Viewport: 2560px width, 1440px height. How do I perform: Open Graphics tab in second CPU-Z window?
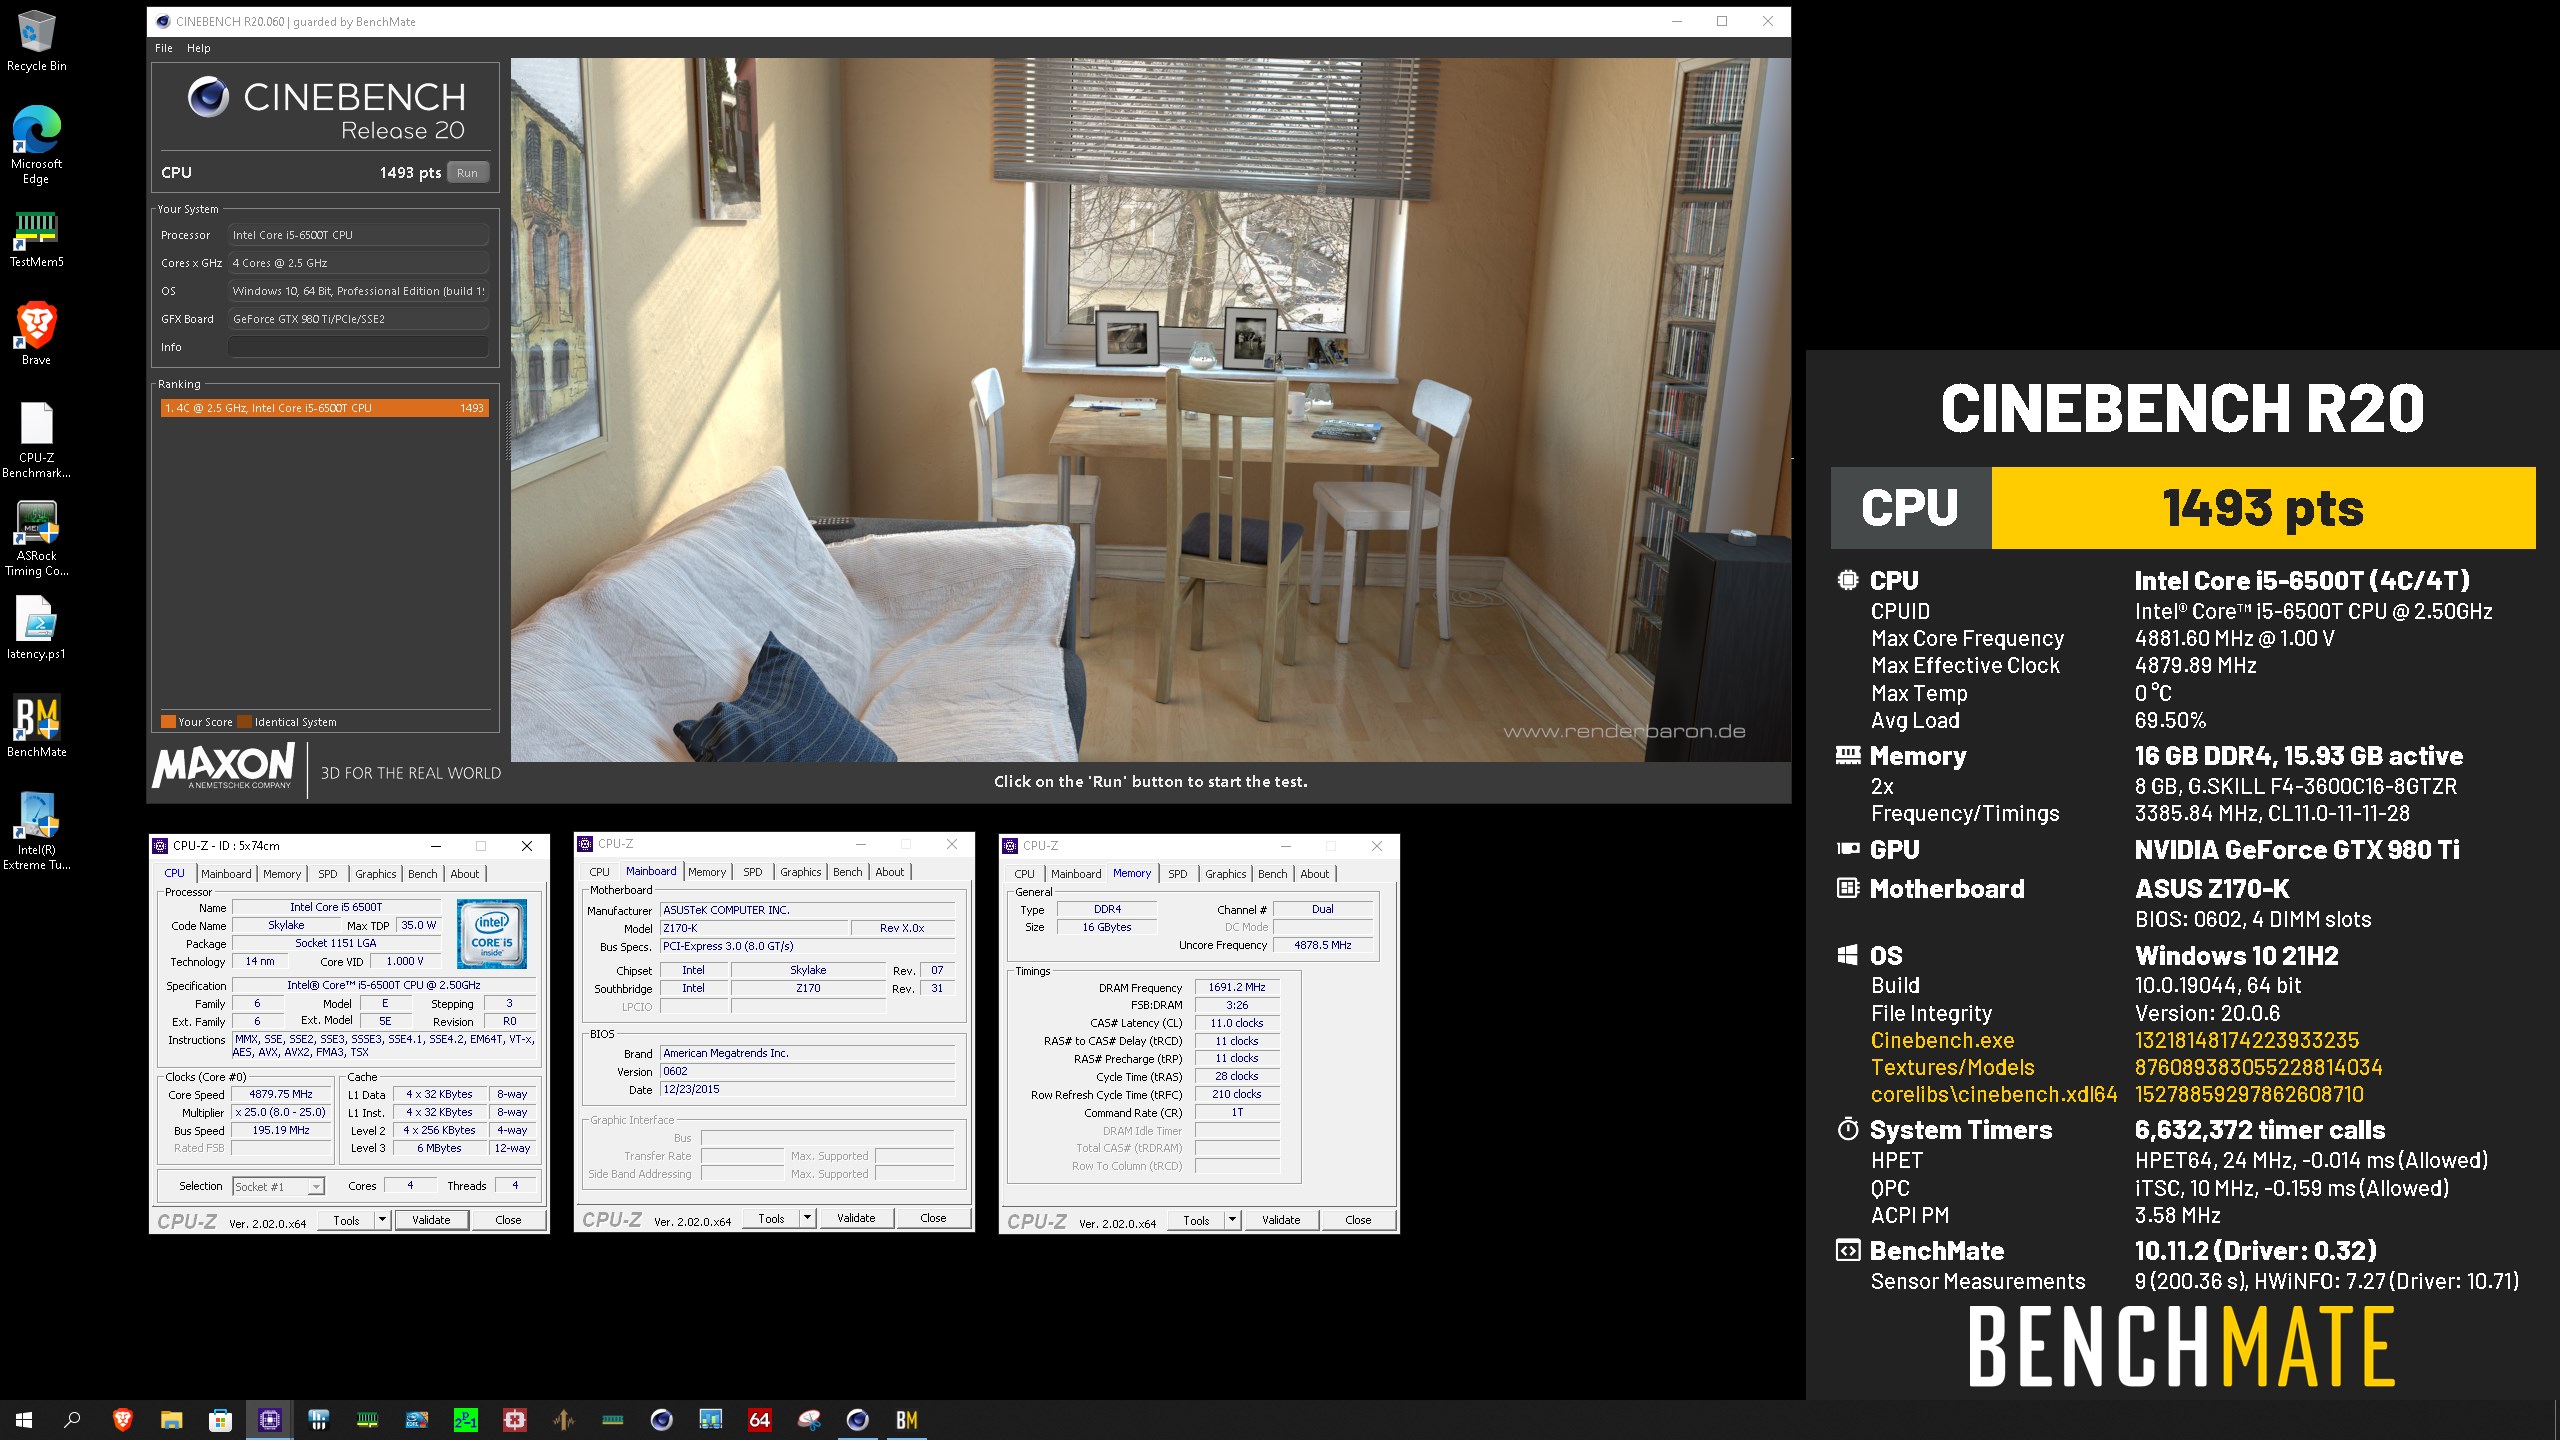(800, 872)
